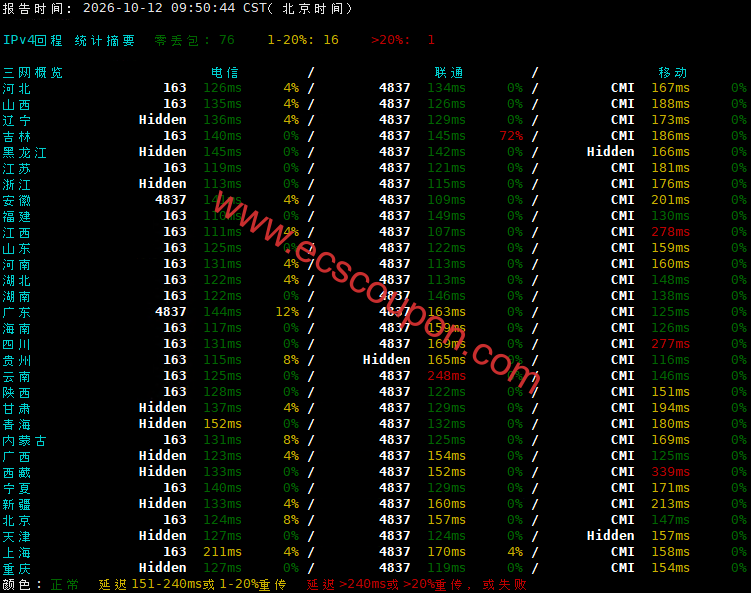Image resolution: width=751 pixels, height=593 pixels.
Task: Click the 1-20% loss count 16
Action: (x=330, y=40)
